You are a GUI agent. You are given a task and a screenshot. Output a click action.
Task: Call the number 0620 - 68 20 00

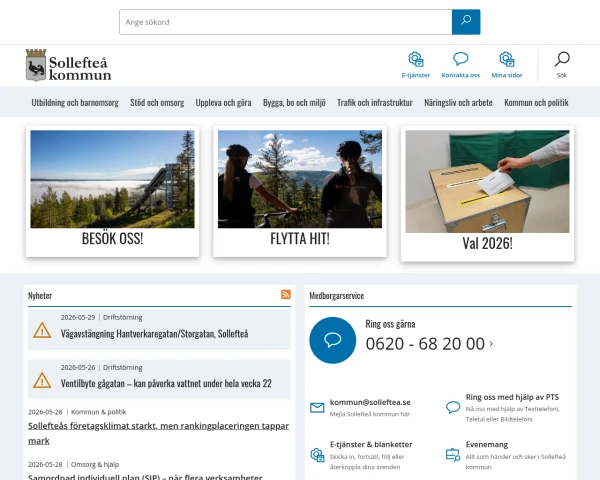click(x=425, y=344)
